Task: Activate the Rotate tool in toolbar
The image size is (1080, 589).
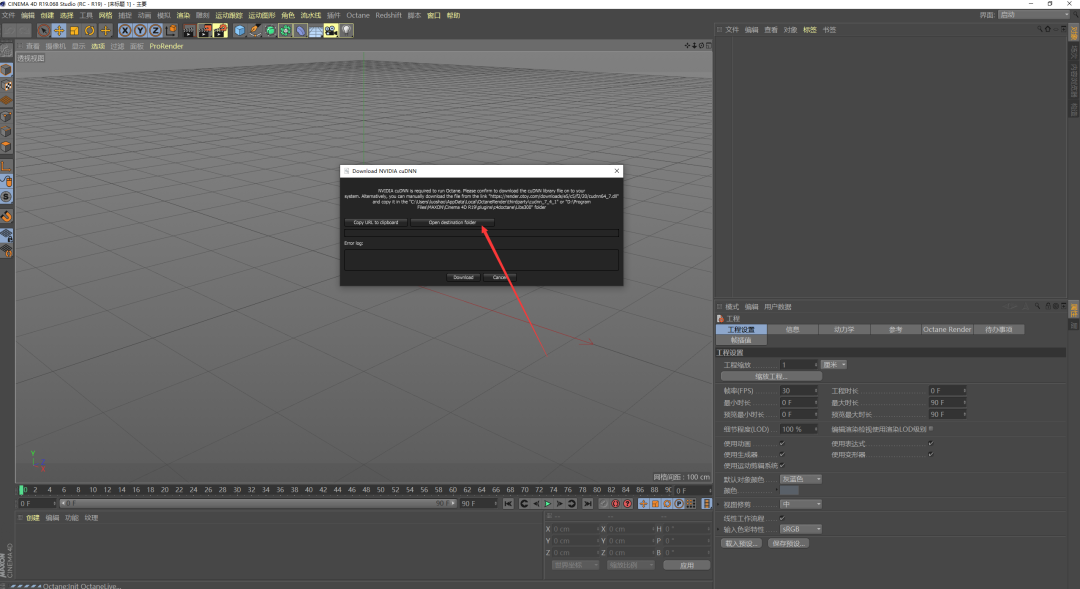Action: (90, 30)
